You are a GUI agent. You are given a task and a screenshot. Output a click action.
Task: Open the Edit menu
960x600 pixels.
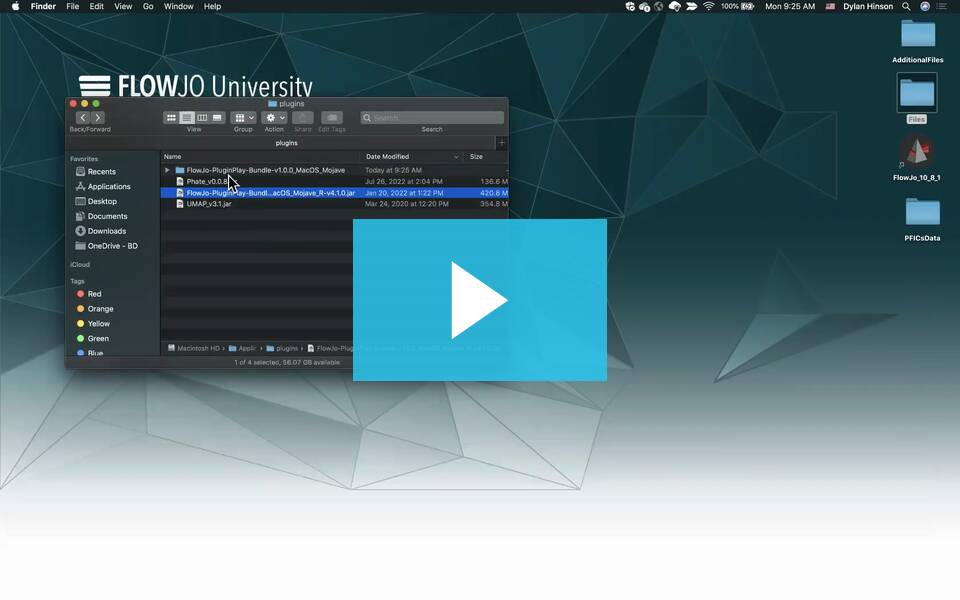(x=97, y=6)
